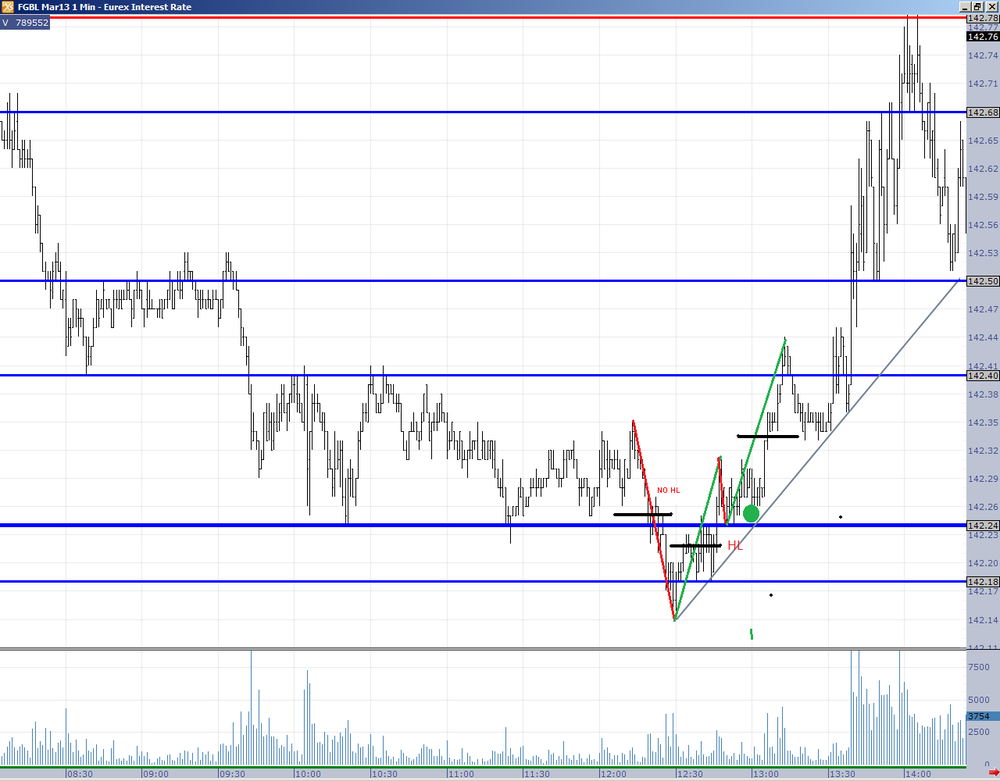Click the V 789552 volume info box
This screenshot has width=1000, height=781.
point(25,23)
